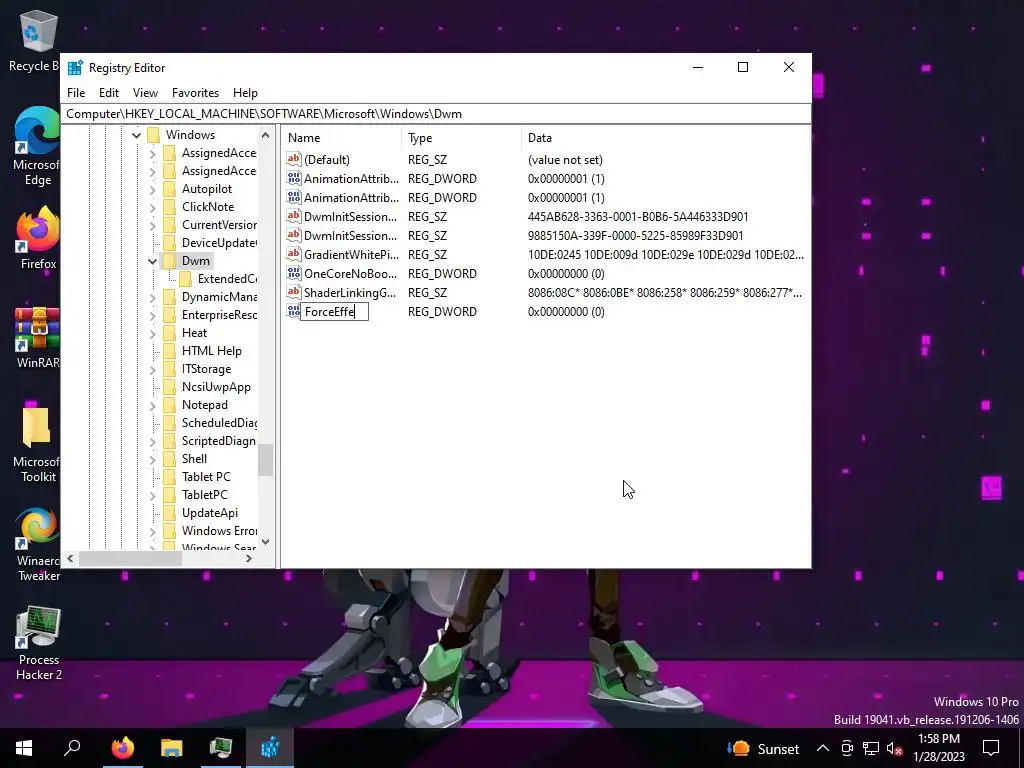Open Firefox from the taskbar
The width and height of the screenshot is (1024, 768).
click(x=122, y=748)
